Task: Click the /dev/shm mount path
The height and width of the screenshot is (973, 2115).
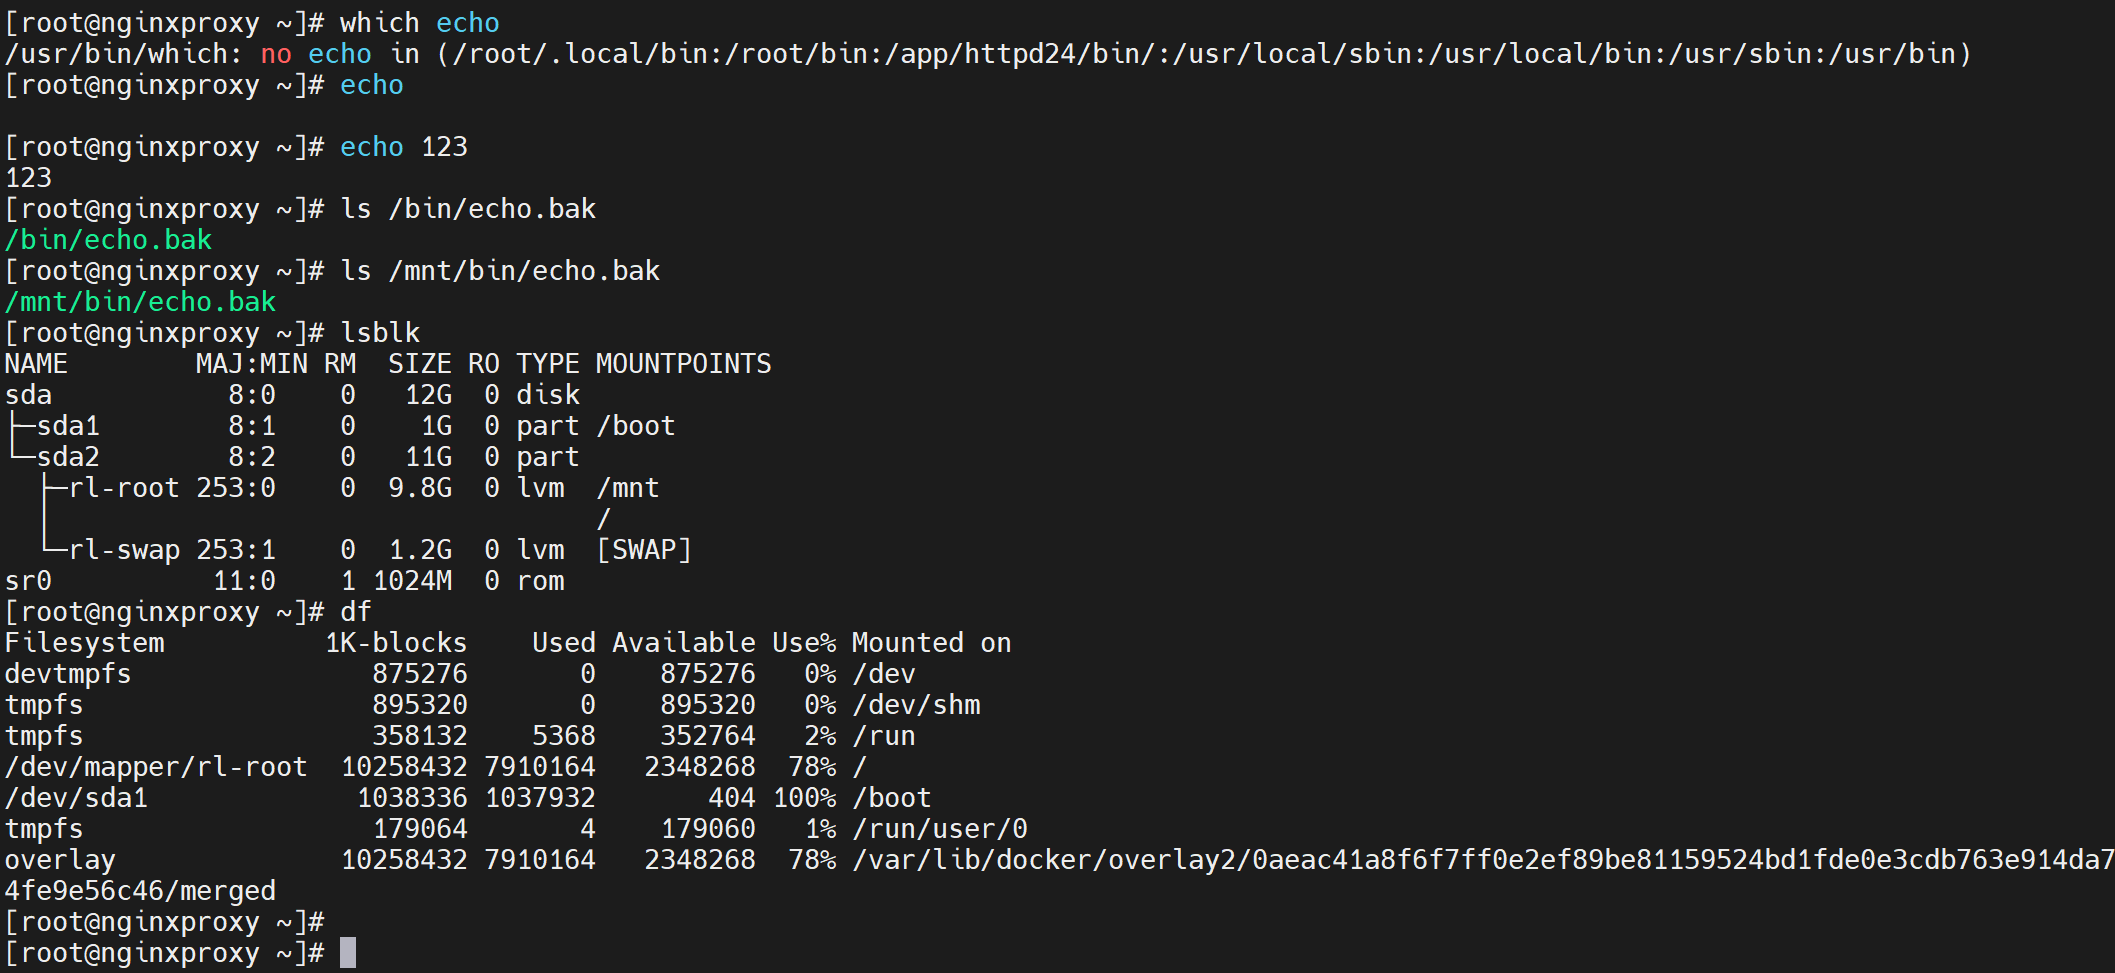Action: coord(916,705)
